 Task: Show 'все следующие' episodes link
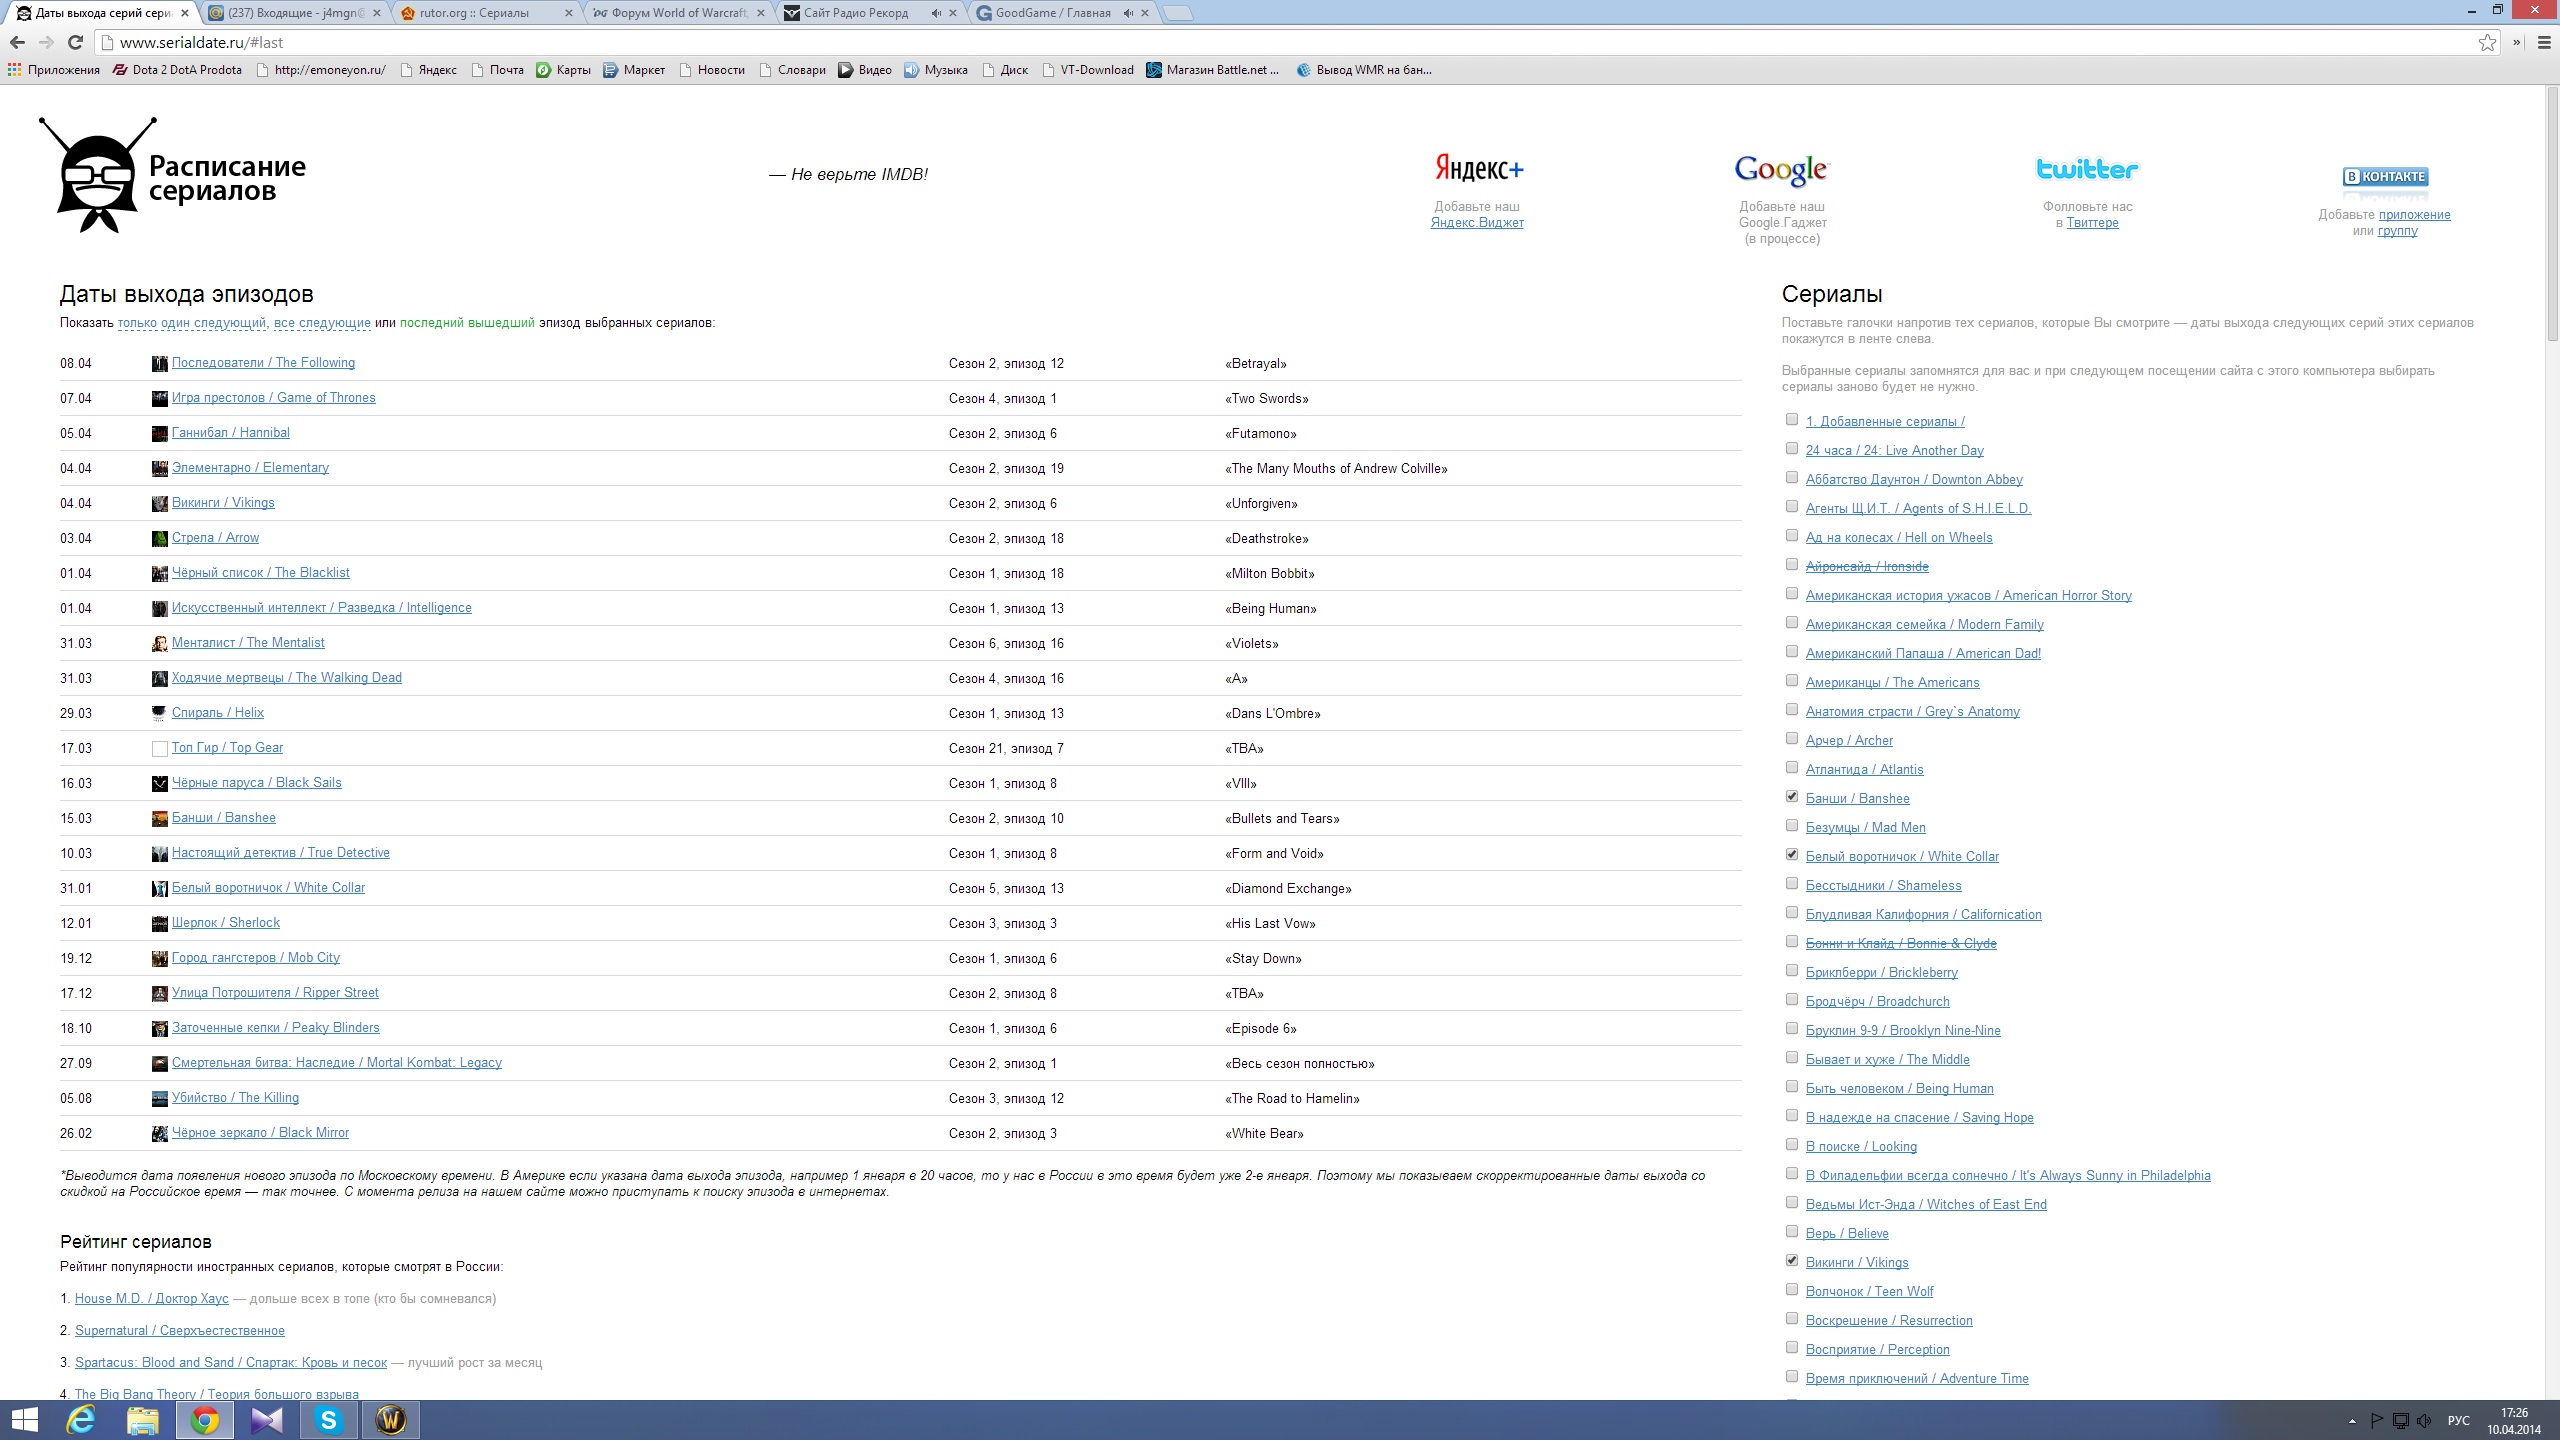[x=322, y=323]
